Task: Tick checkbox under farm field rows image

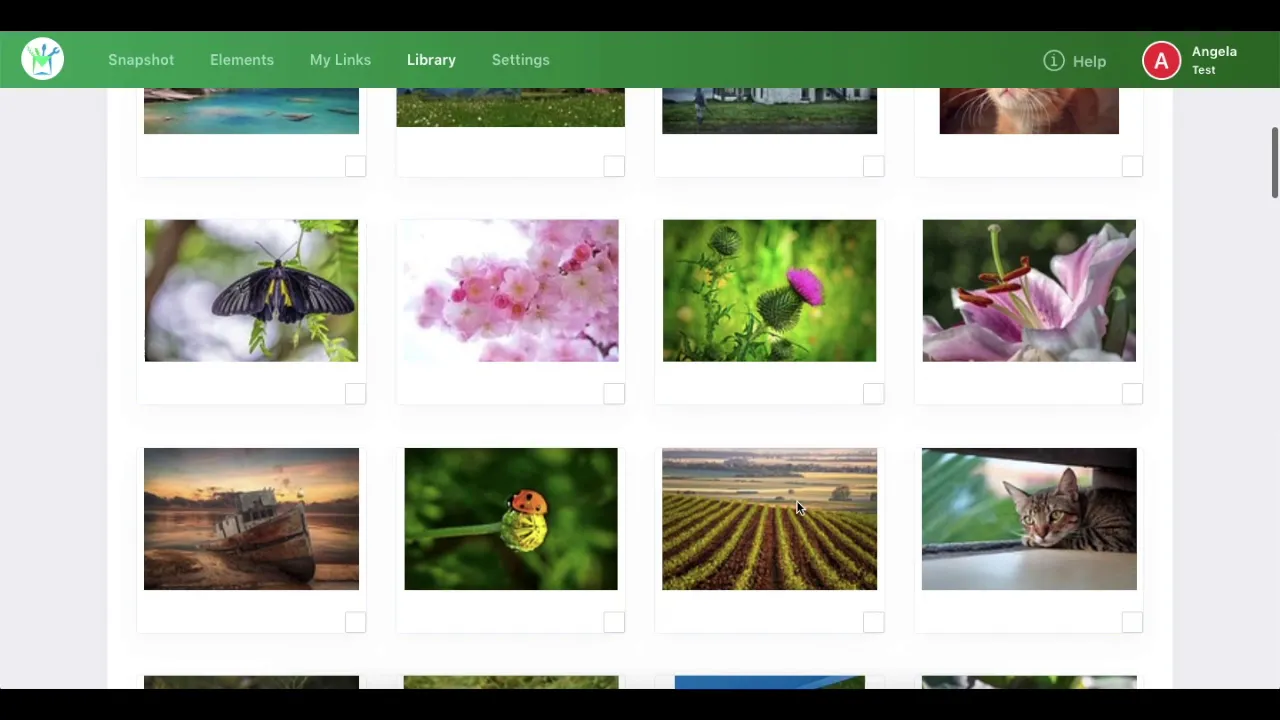Action: [x=873, y=622]
